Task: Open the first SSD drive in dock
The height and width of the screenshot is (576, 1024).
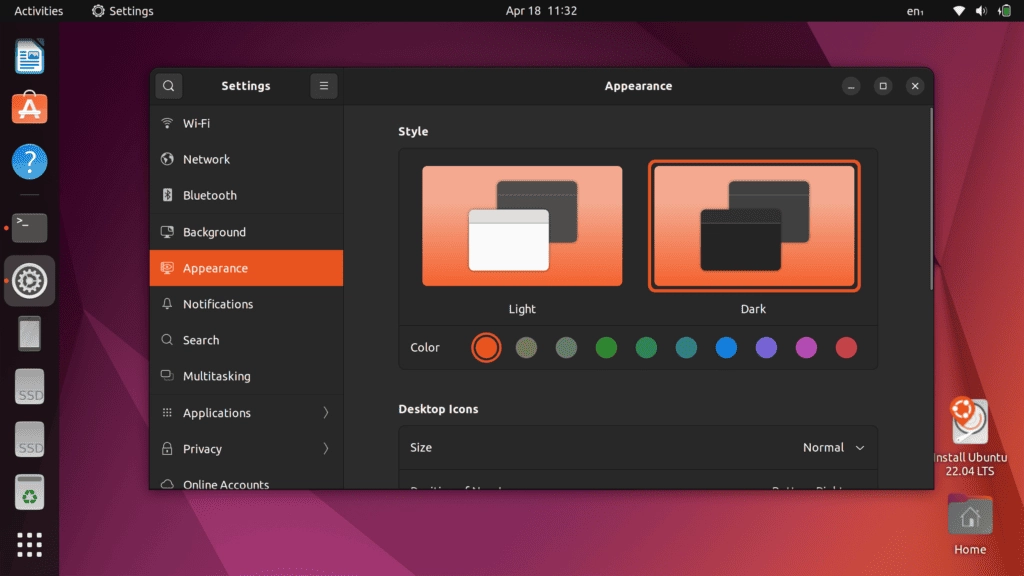Action: click(x=29, y=387)
